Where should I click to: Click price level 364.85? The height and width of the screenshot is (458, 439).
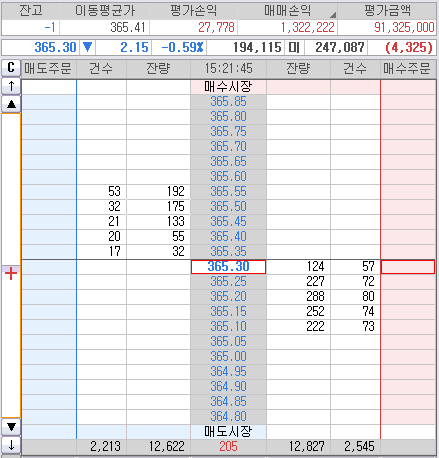(x=228, y=402)
